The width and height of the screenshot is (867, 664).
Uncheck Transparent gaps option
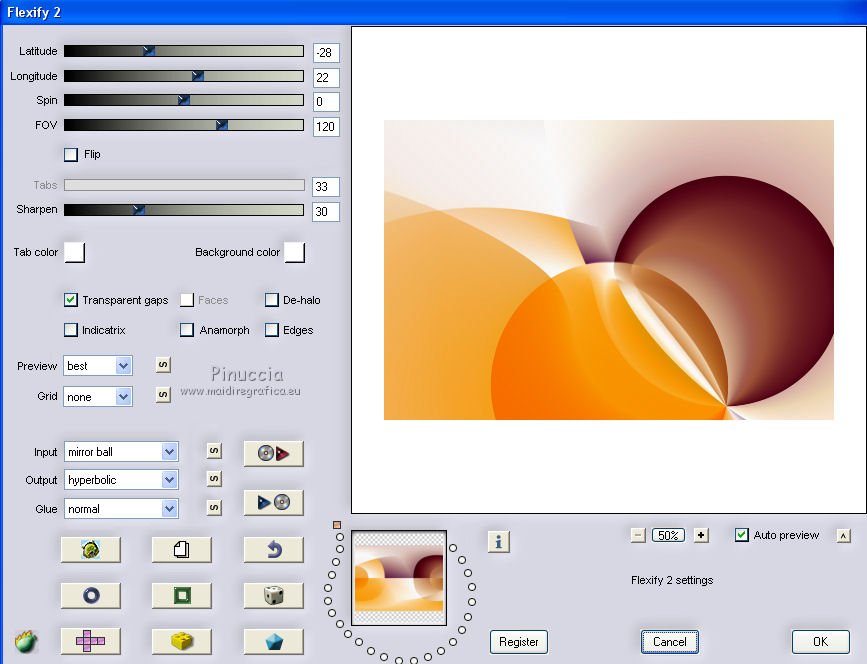tap(71, 300)
